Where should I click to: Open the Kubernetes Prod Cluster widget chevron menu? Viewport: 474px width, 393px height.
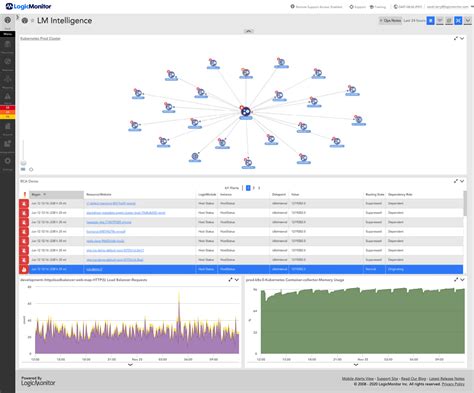462,38
